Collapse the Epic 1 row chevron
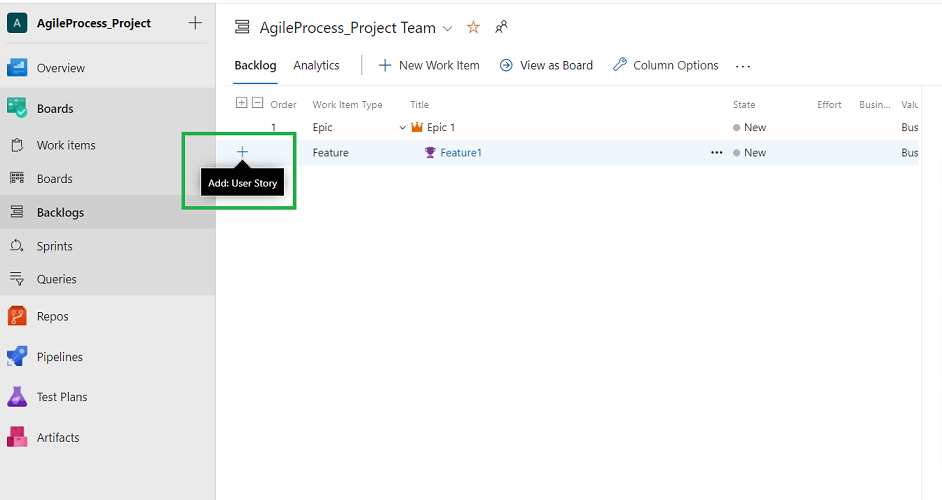Screen dimensions: 942x500 tap(403, 128)
